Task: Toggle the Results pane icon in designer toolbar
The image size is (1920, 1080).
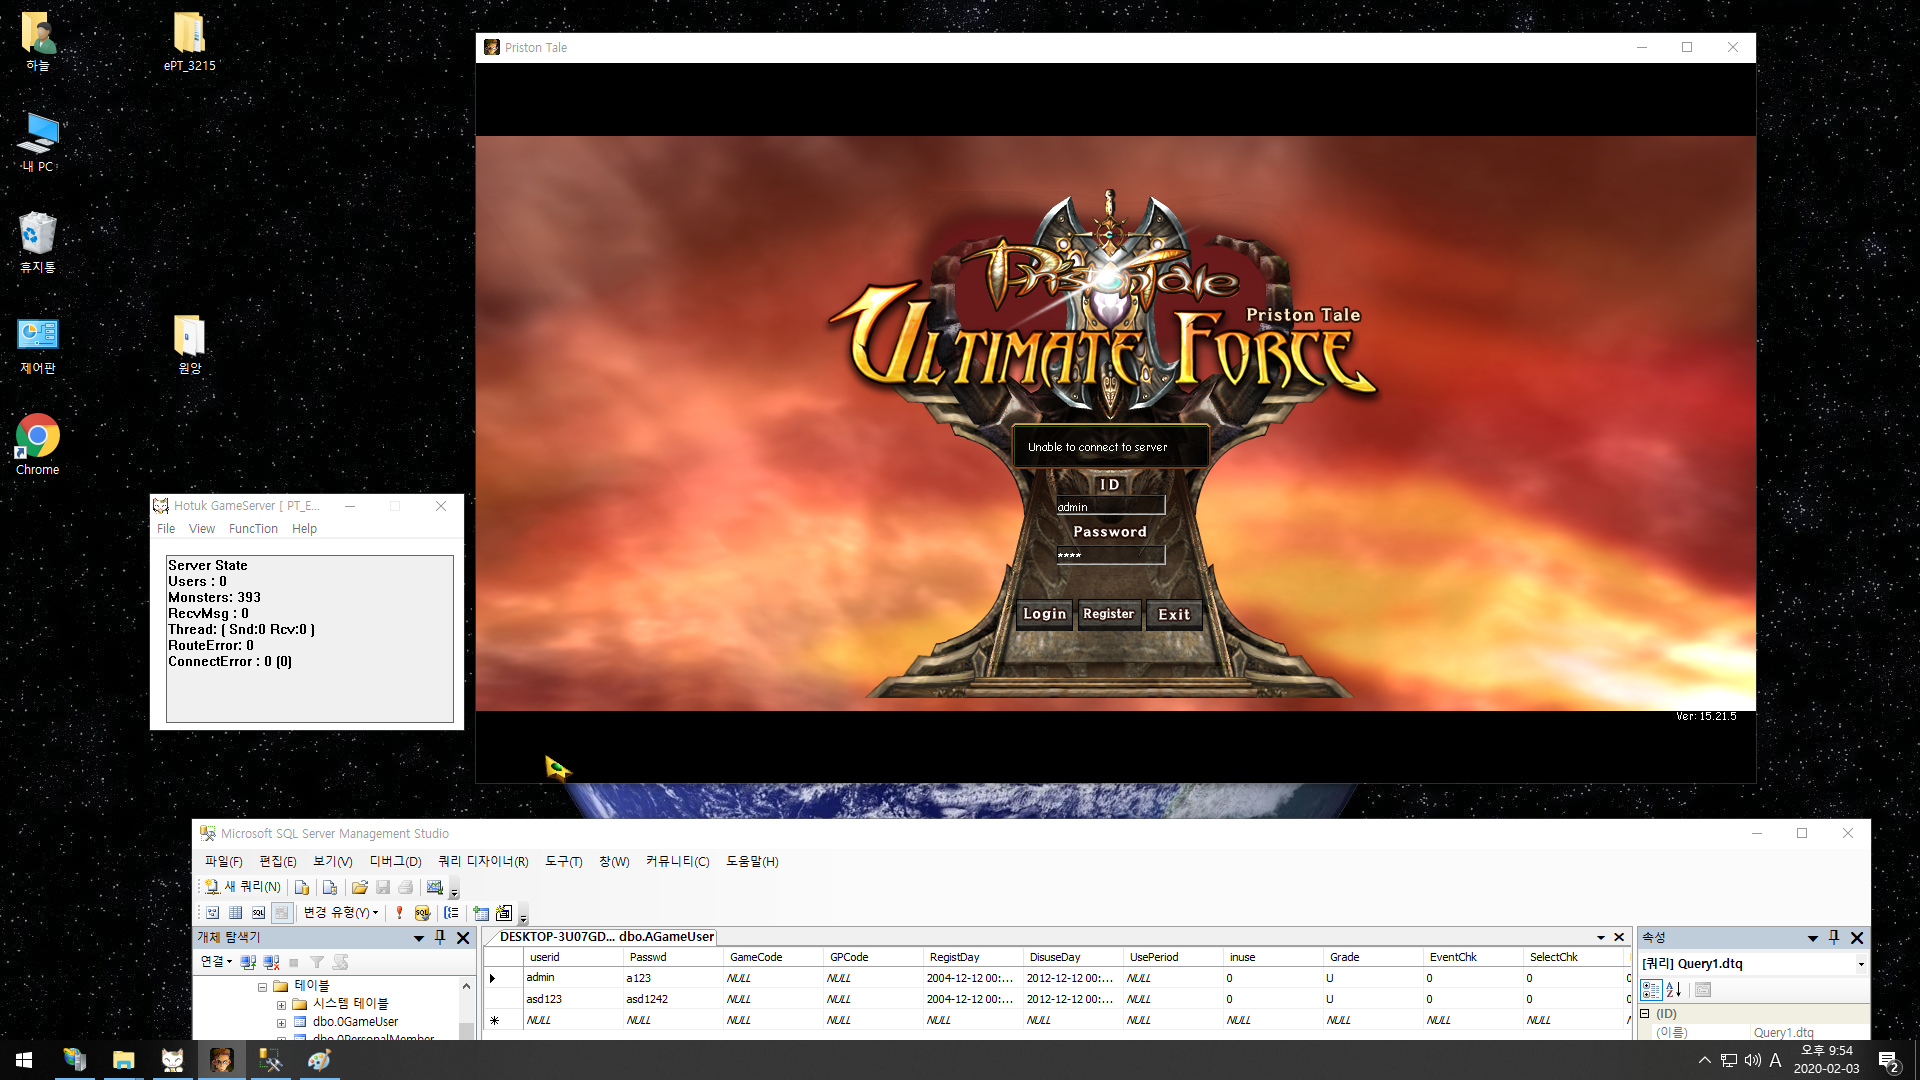Action: tap(282, 913)
